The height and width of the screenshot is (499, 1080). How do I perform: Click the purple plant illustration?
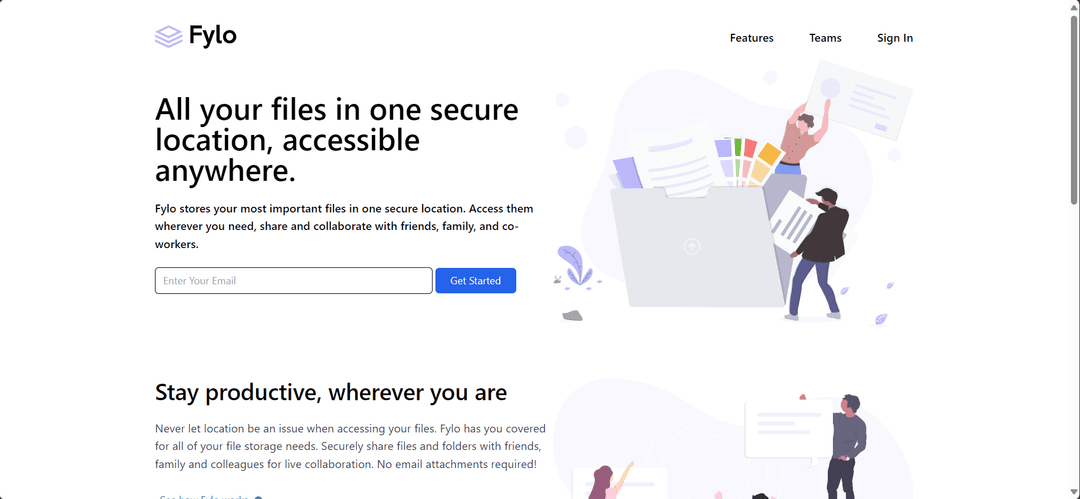(574, 265)
